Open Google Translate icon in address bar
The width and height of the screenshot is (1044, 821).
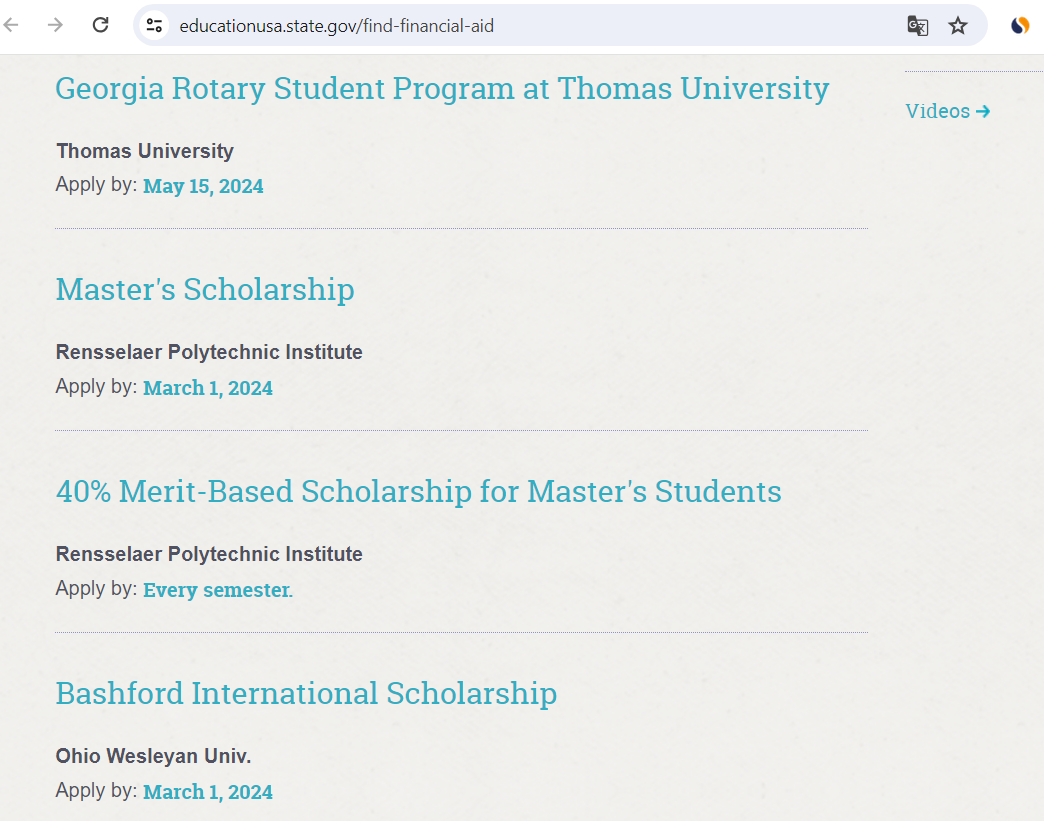click(x=917, y=25)
